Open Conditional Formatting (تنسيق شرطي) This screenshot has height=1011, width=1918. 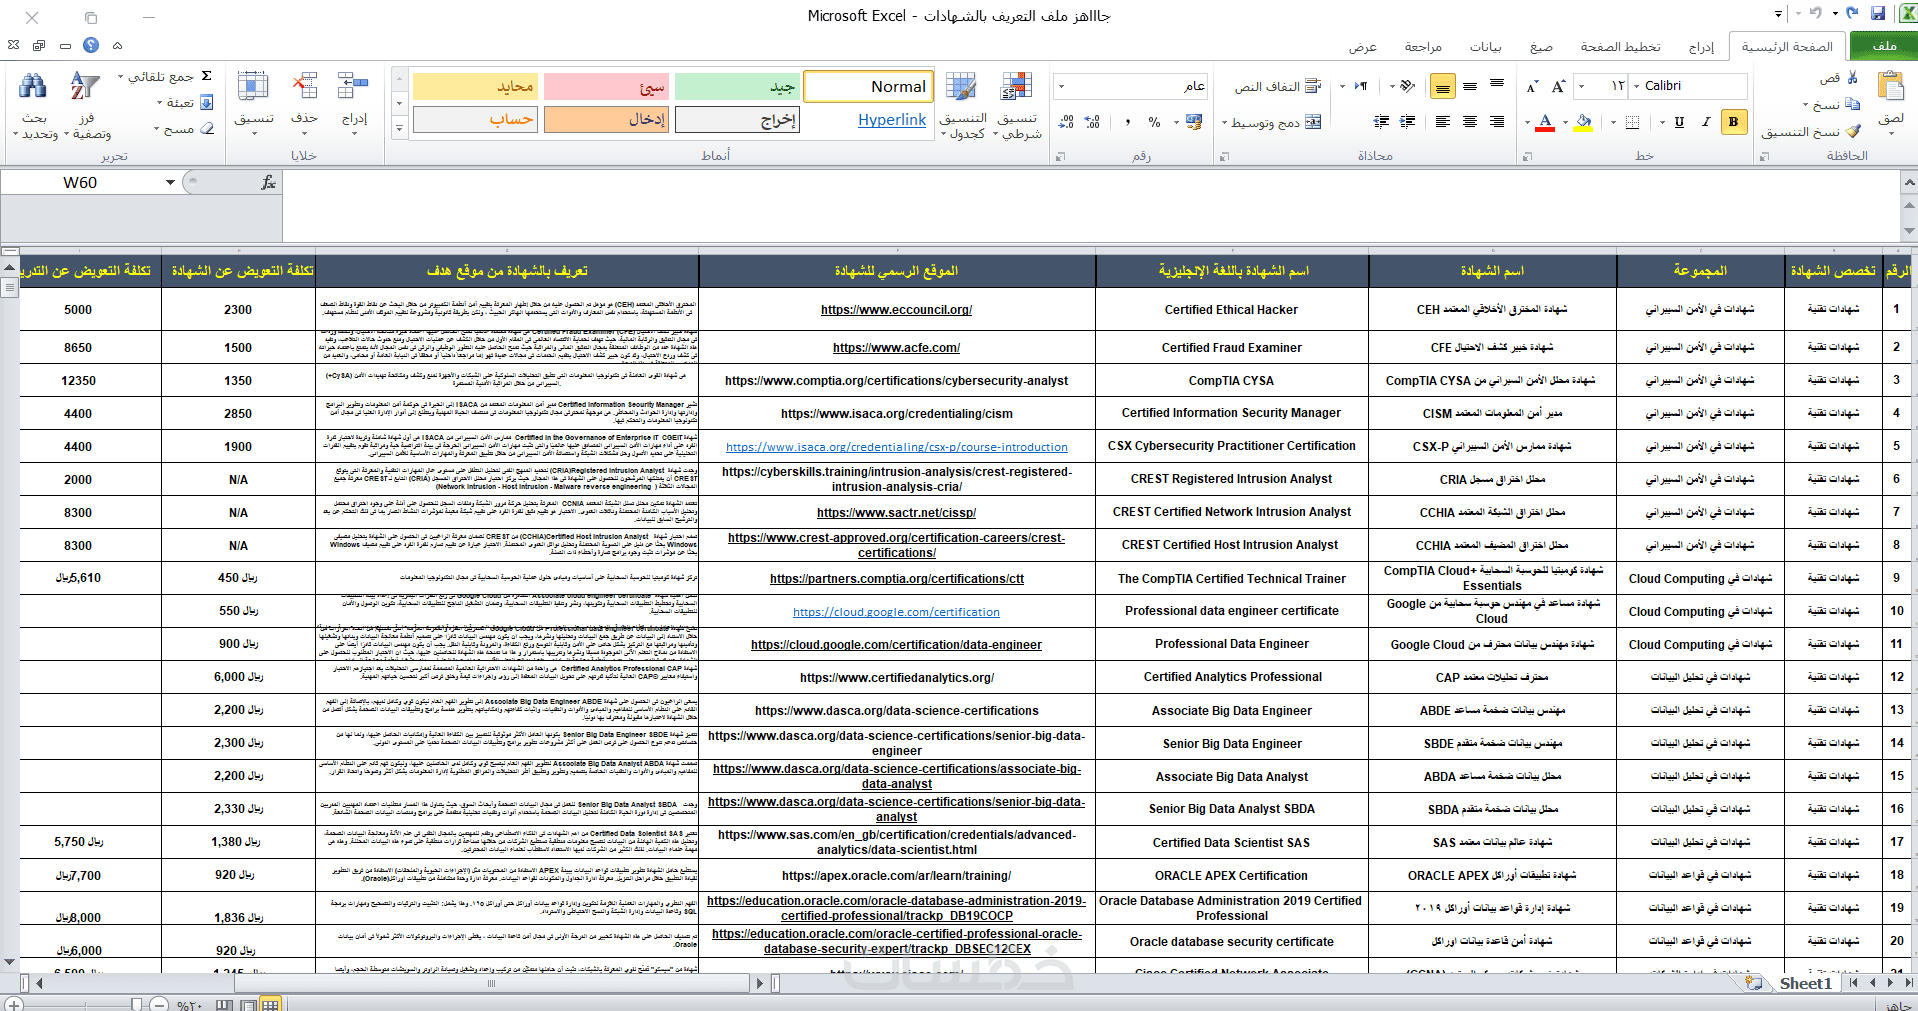1017,105
